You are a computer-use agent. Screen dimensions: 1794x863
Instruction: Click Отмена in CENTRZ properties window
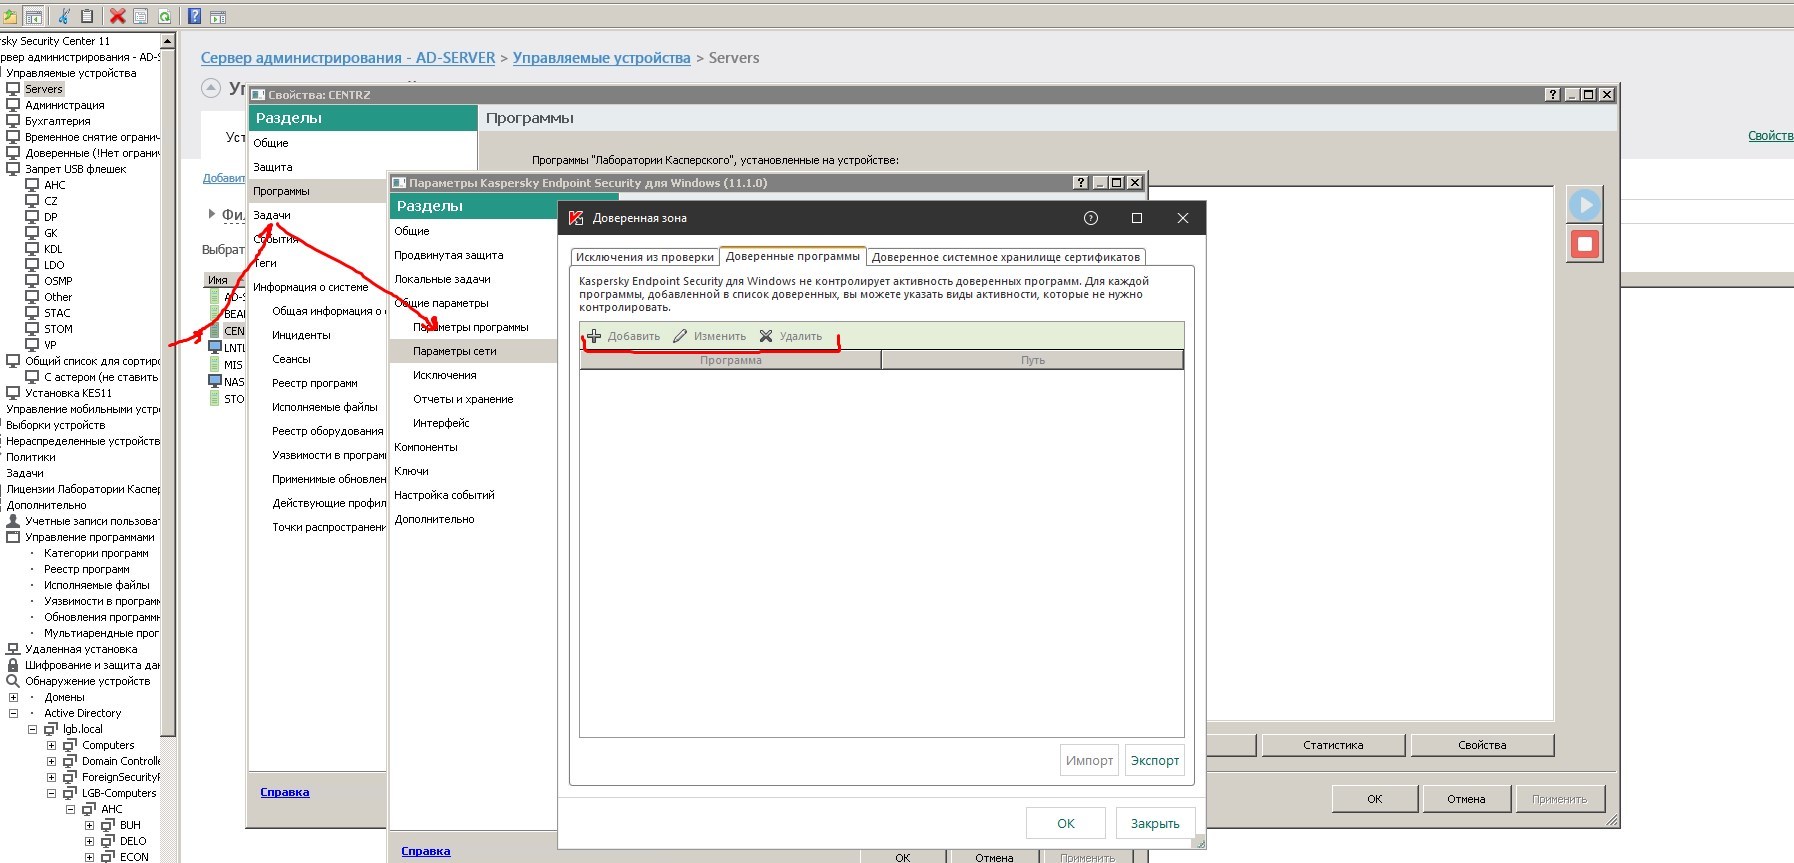[x=1466, y=799]
